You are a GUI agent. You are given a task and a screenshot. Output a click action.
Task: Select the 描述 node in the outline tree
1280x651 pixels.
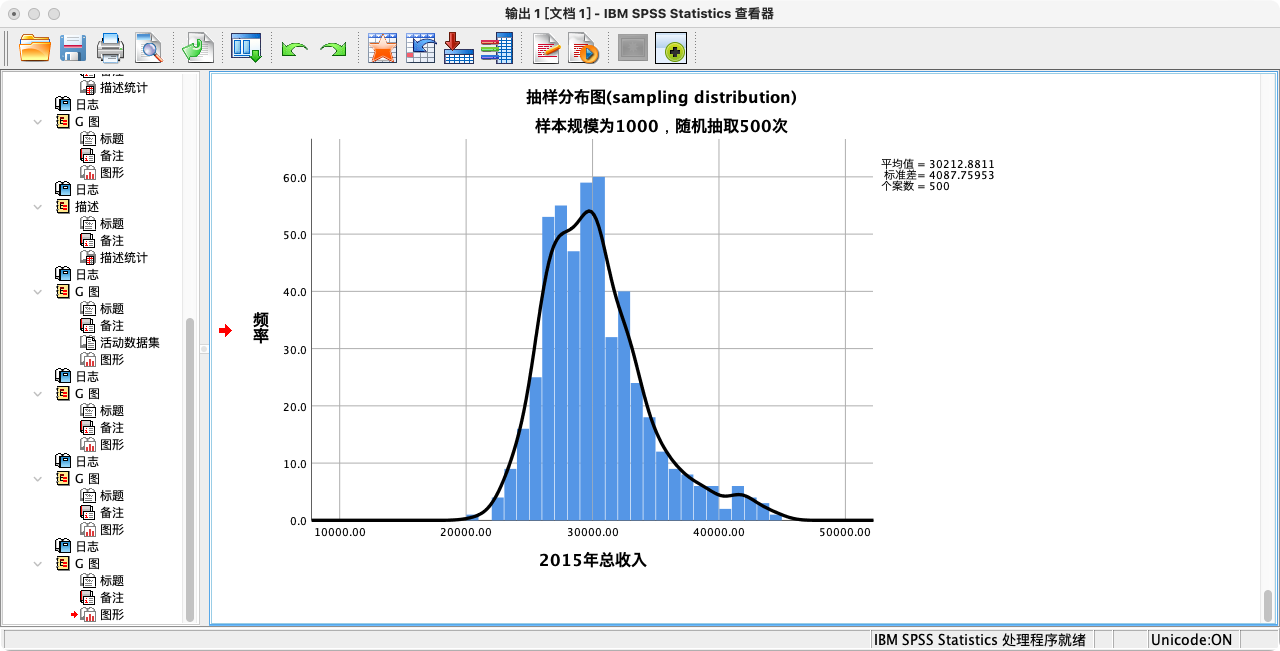click(87, 207)
